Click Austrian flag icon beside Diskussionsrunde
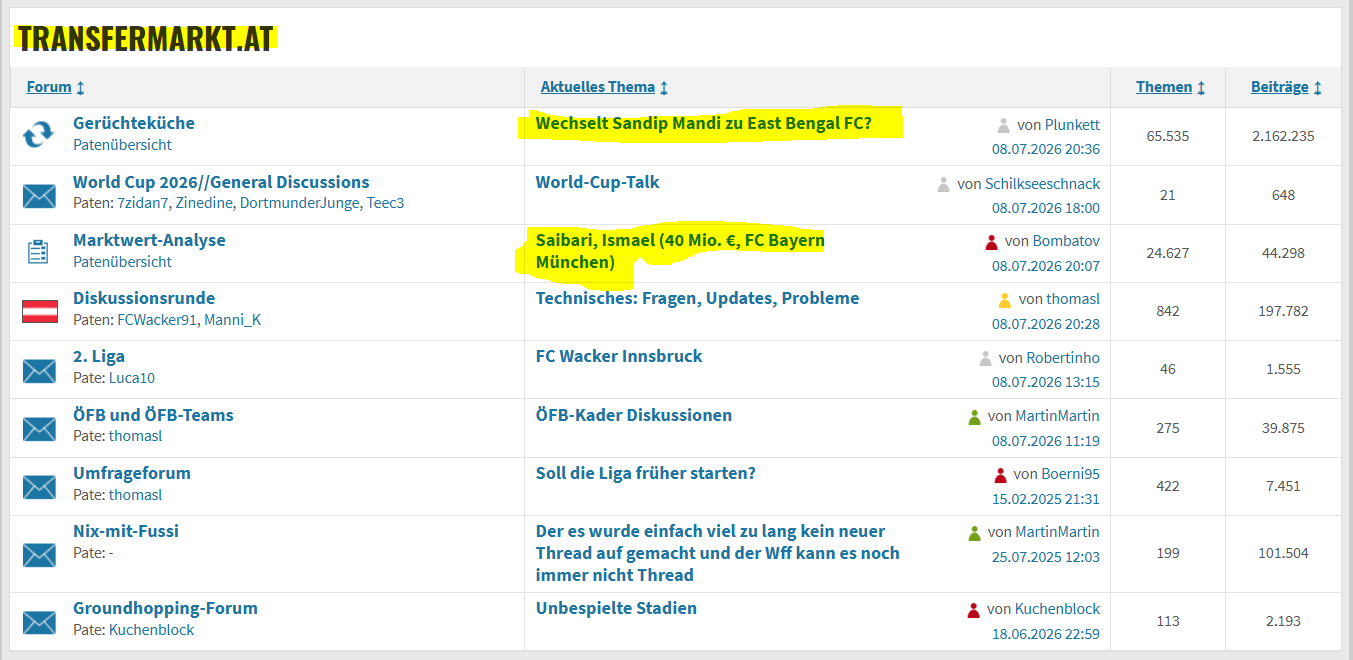The height and width of the screenshot is (660, 1353). [x=39, y=311]
